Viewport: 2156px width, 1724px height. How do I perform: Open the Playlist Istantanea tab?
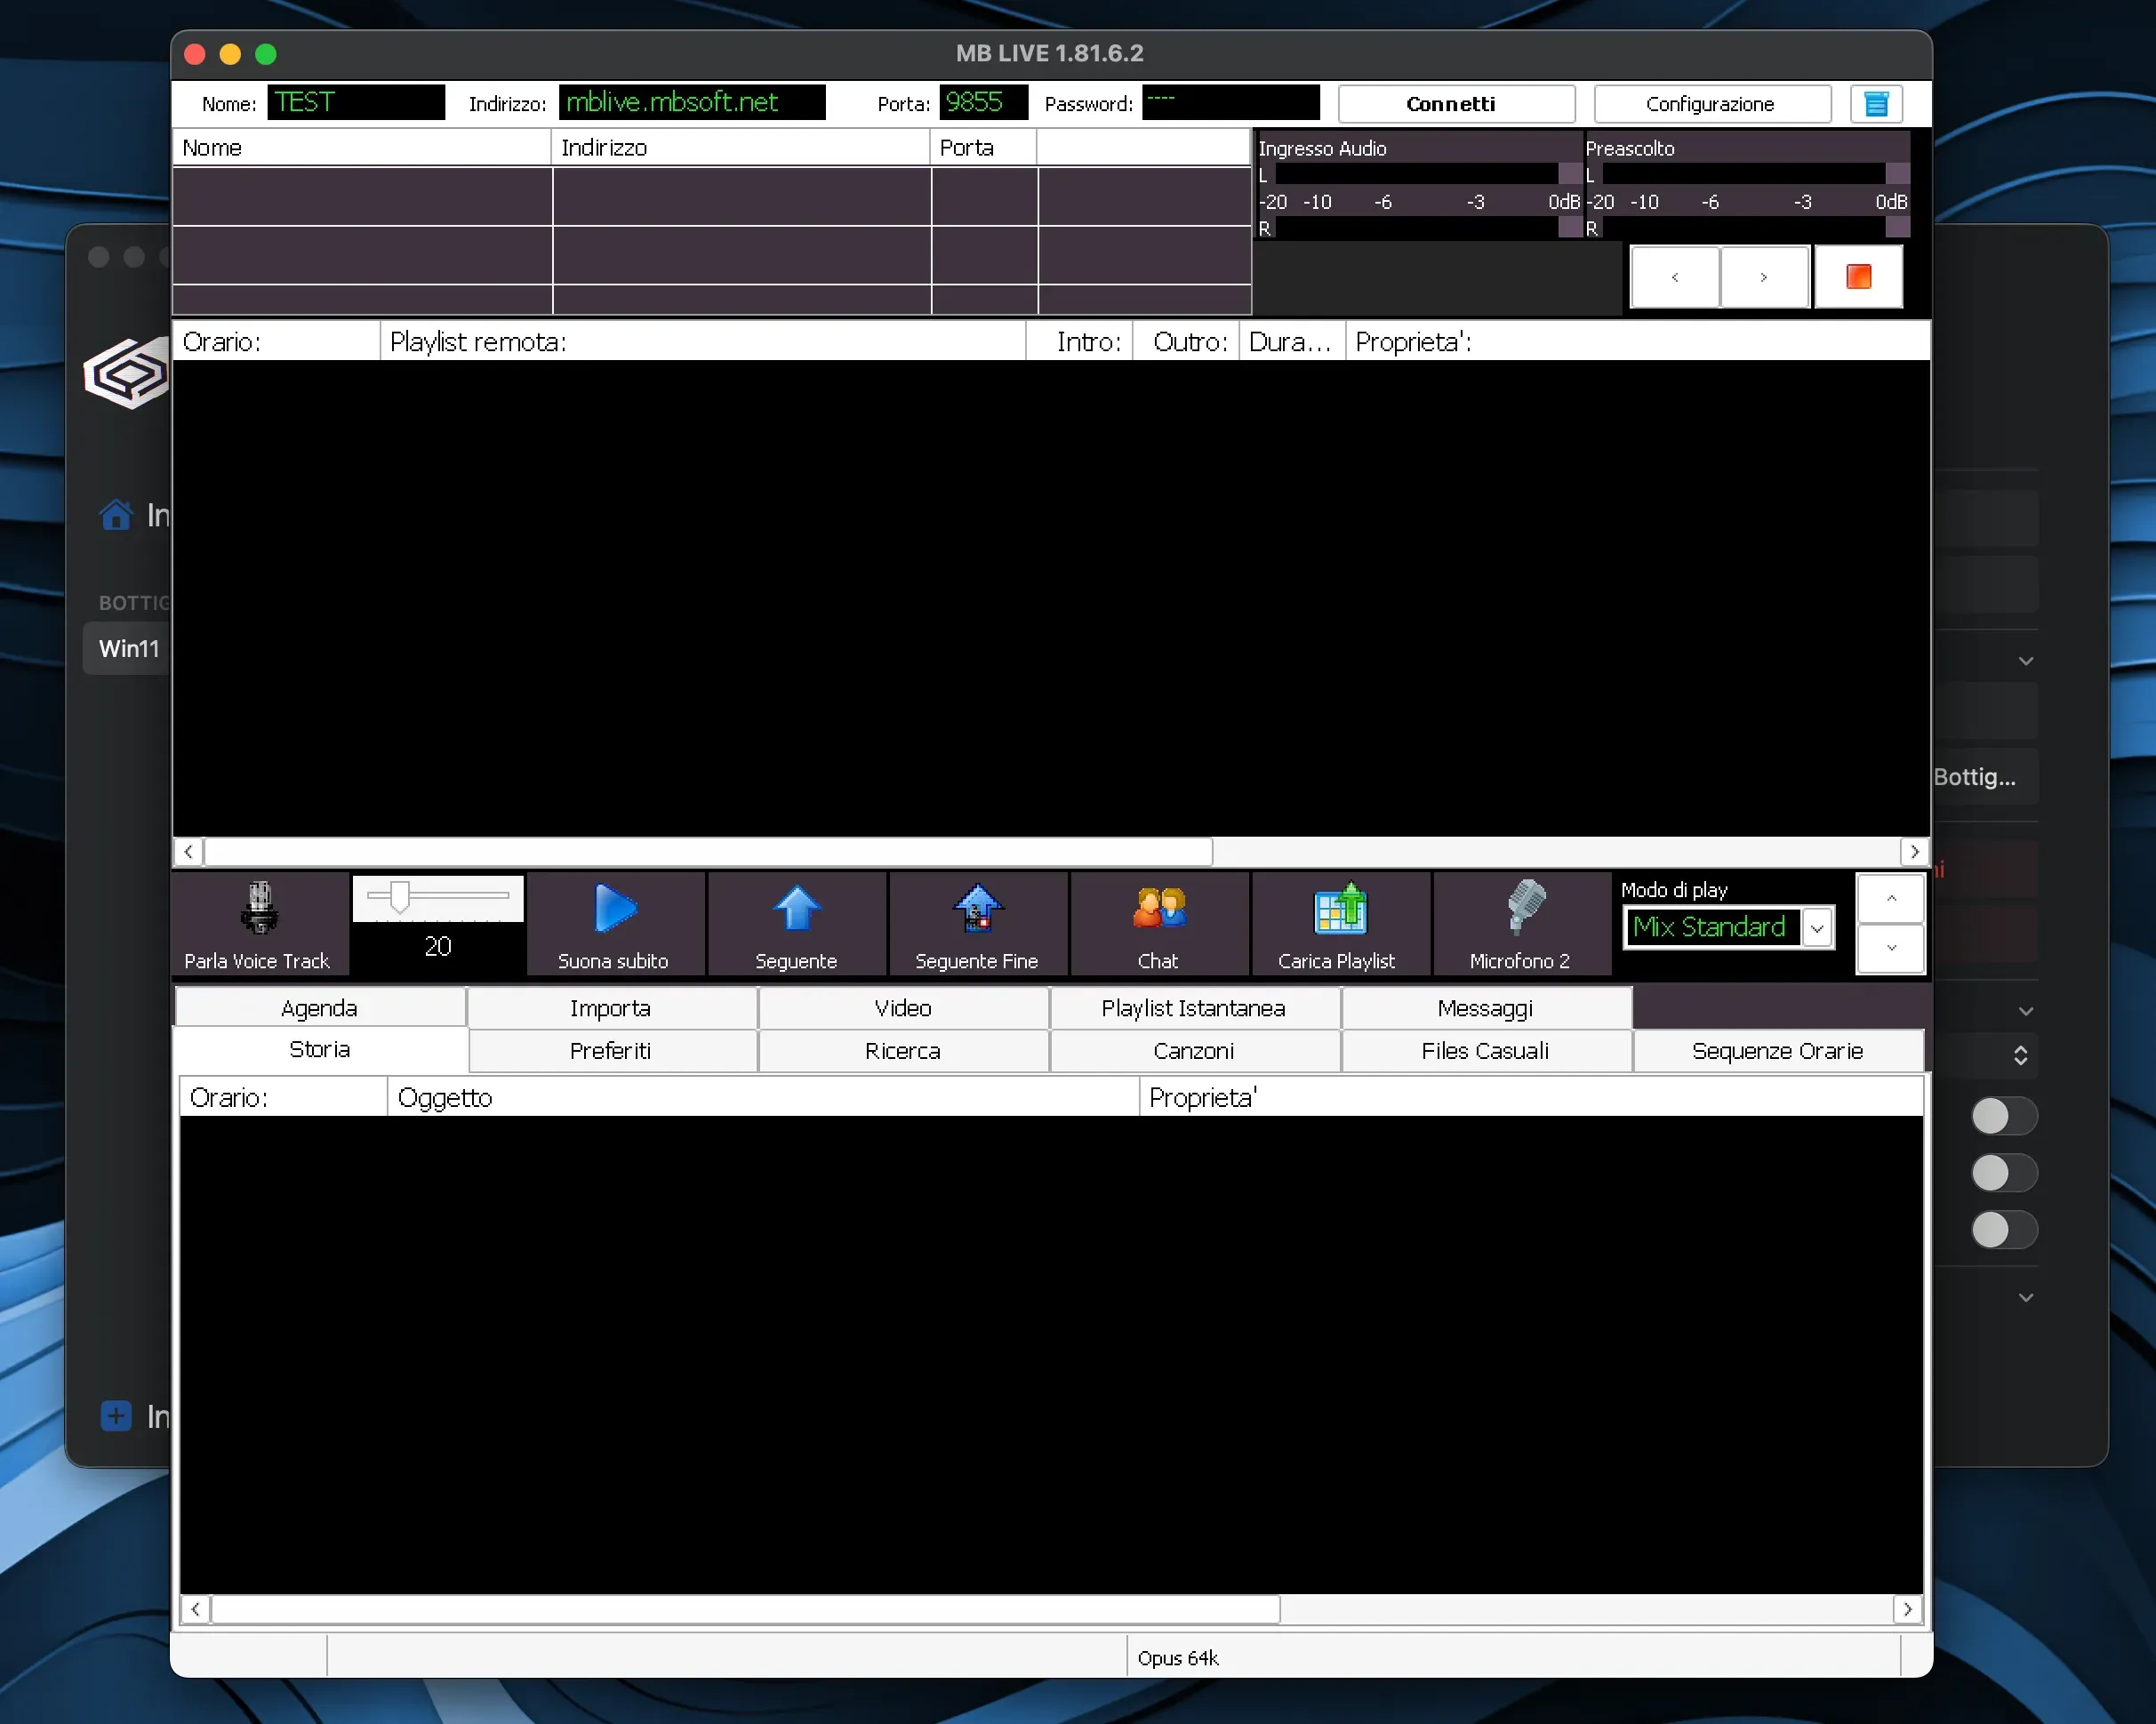click(1194, 1008)
